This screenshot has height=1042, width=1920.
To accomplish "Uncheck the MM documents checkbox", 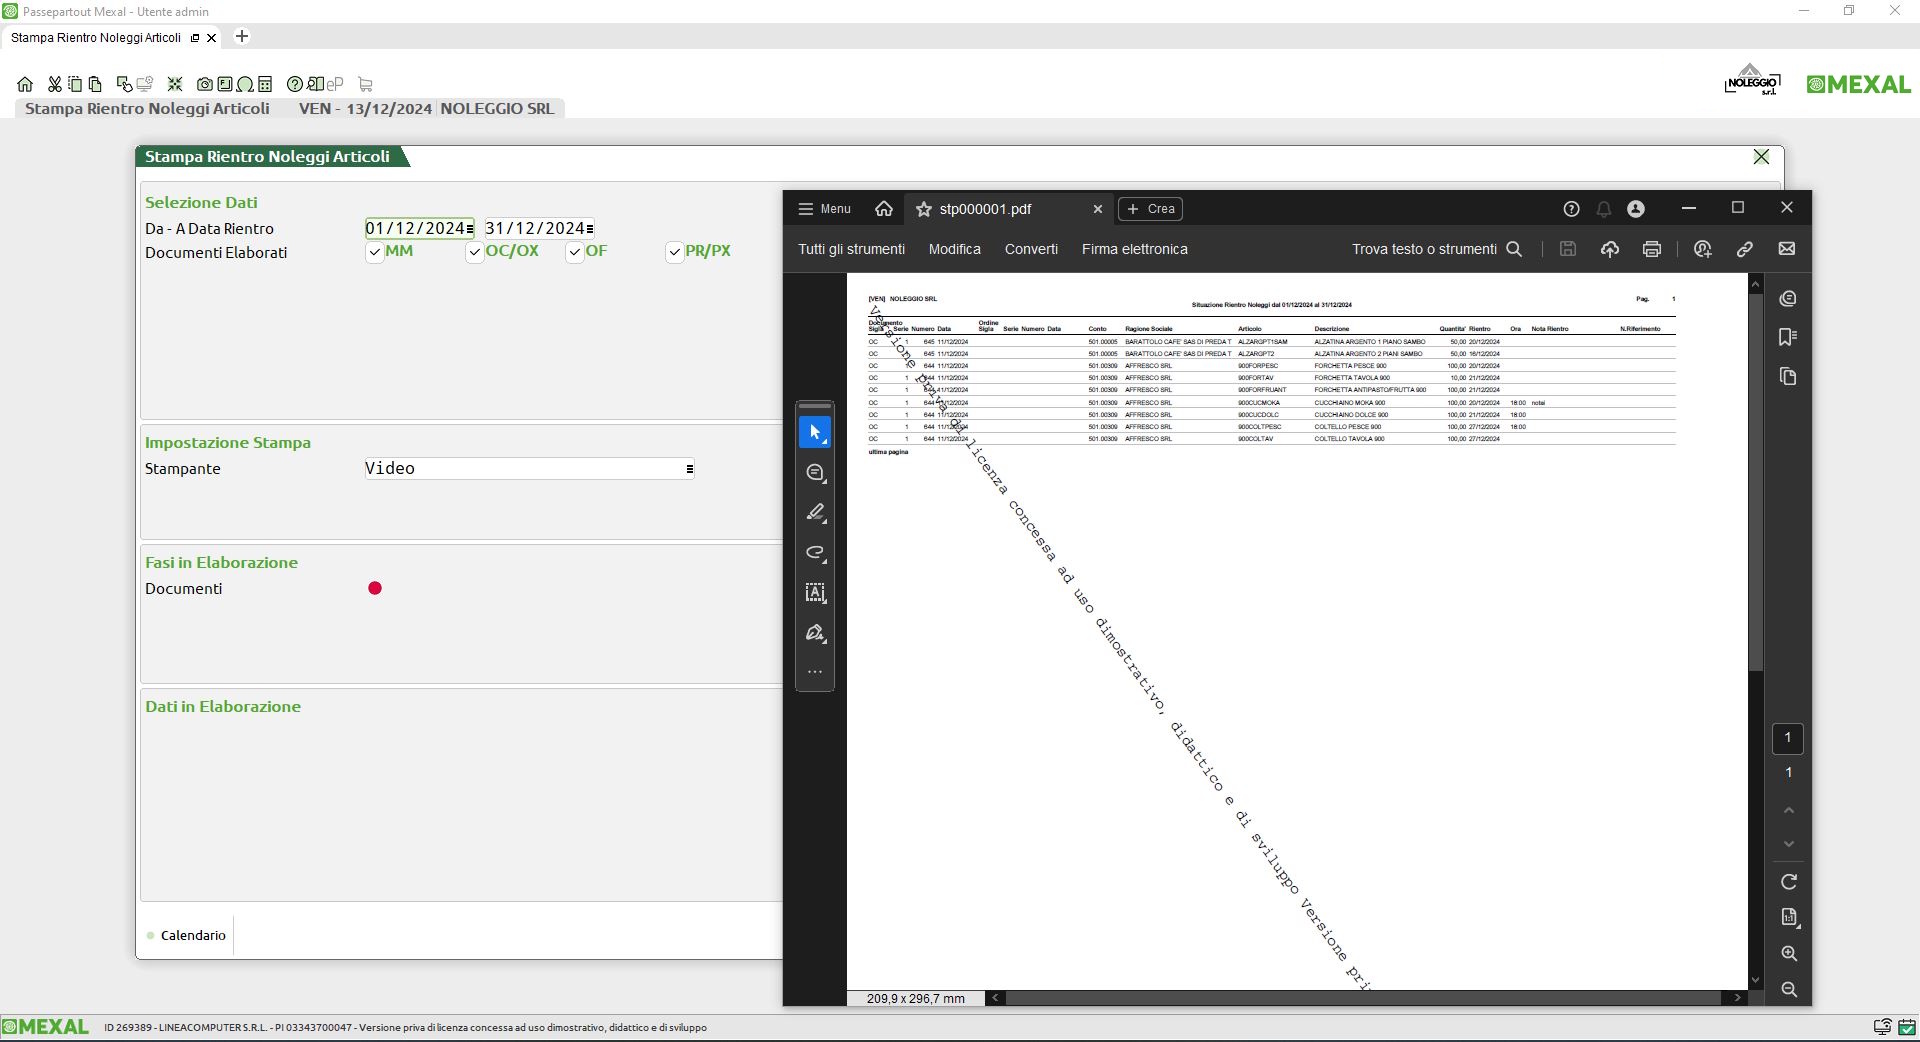I will coord(375,252).
